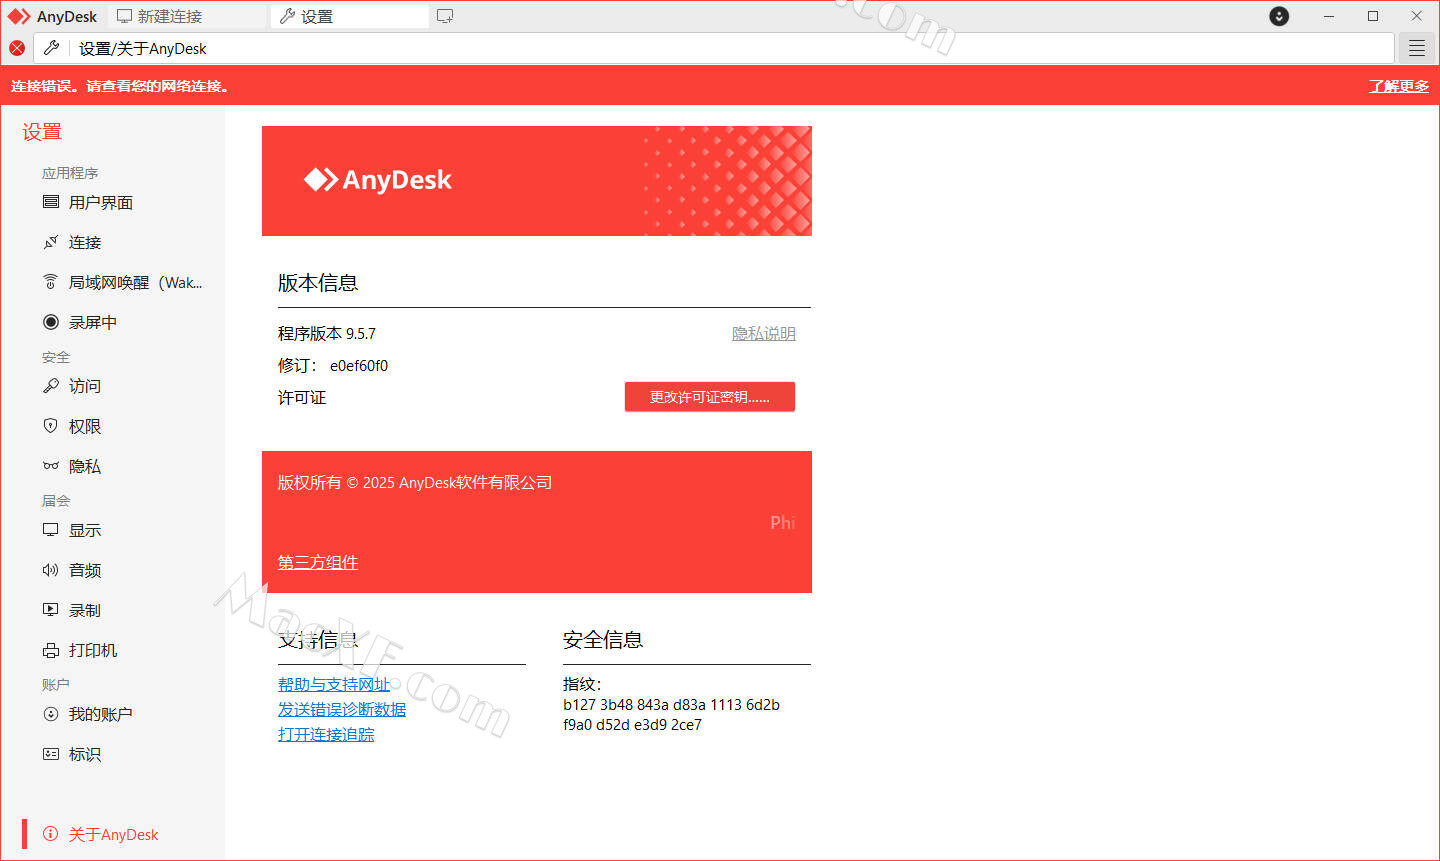1440x861 pixels.
Task: Click the 发送错误诊断数据 link
Action: pos(342,709)
